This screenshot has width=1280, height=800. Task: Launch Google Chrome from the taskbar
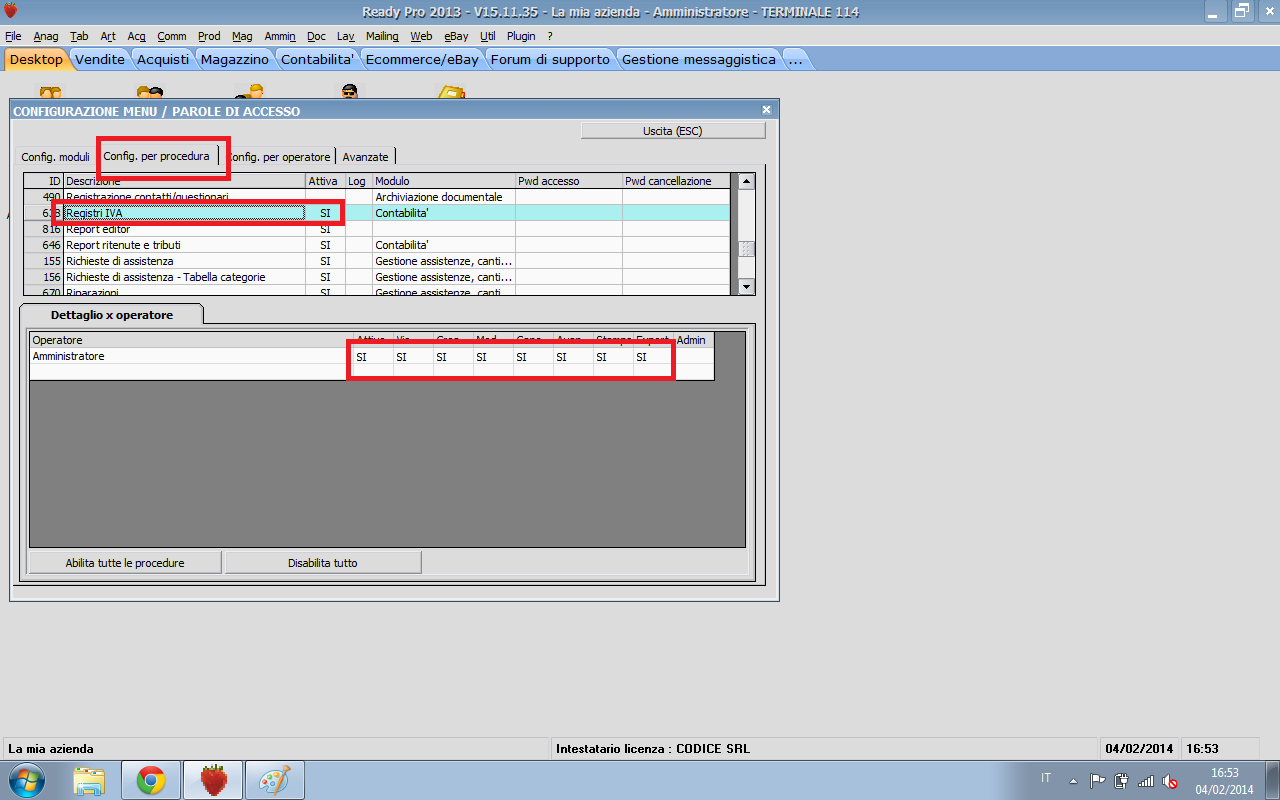tap(151, 780)
